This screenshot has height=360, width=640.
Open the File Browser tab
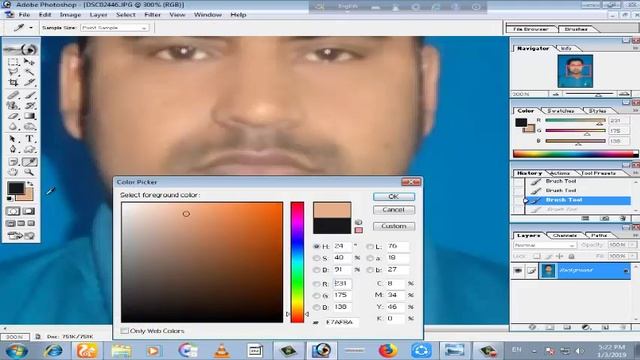click(530, 29)
